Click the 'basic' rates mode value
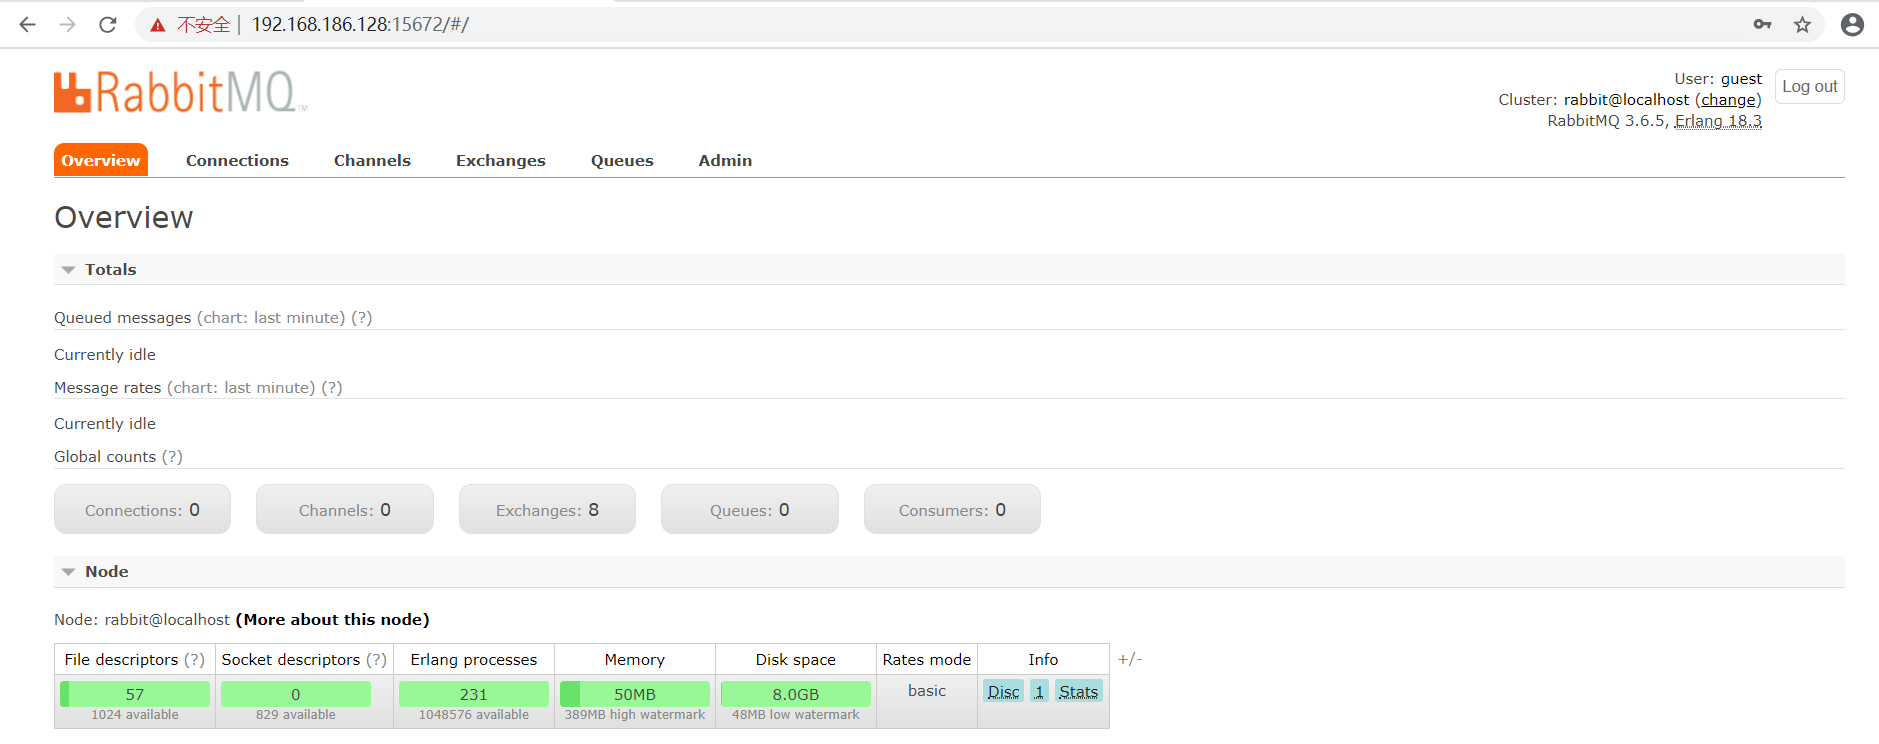The height and width of the screenshot is (744, 1879). point(927,691)
